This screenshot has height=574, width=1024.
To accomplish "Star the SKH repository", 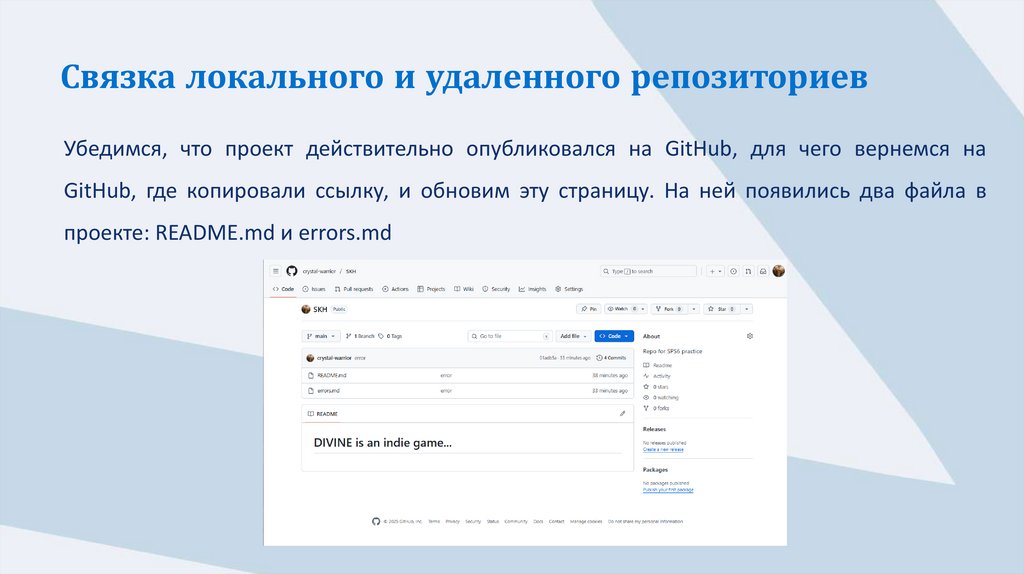I will coord(722,309).
